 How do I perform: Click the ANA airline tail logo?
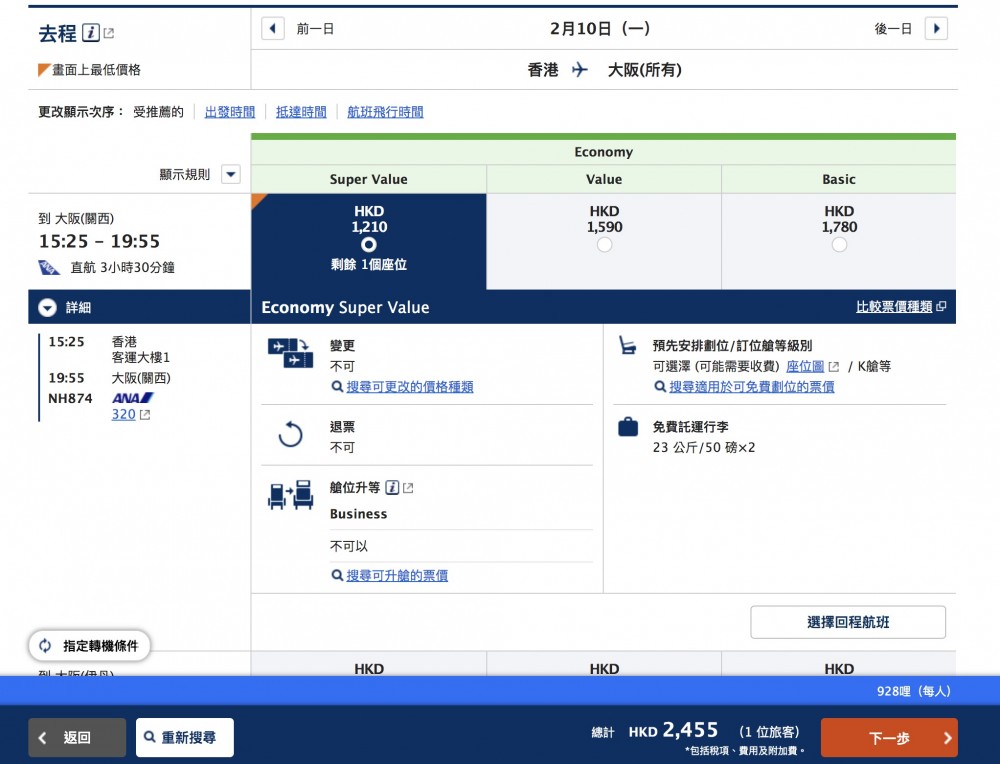pos(48,267)
